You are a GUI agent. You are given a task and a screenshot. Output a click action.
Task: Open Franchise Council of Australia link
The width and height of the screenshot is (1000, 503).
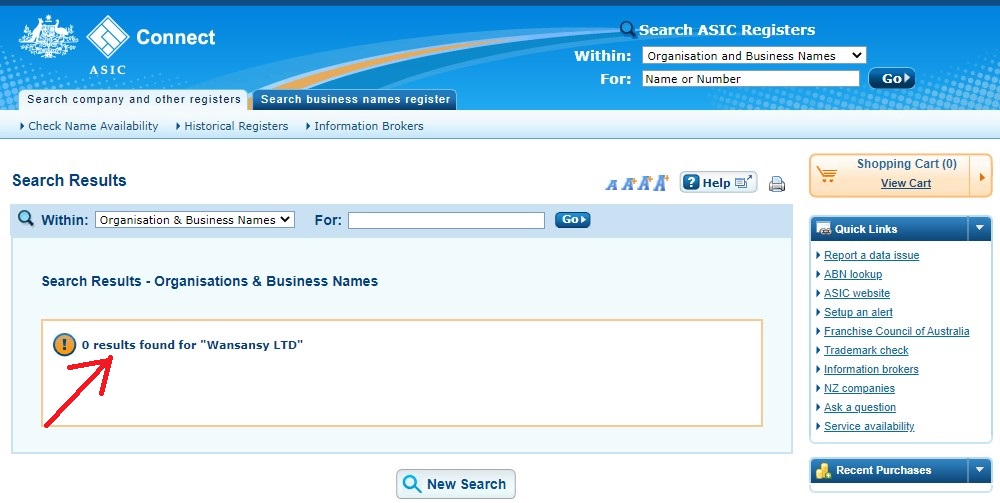pyautogui.click(x=896, y=332)
